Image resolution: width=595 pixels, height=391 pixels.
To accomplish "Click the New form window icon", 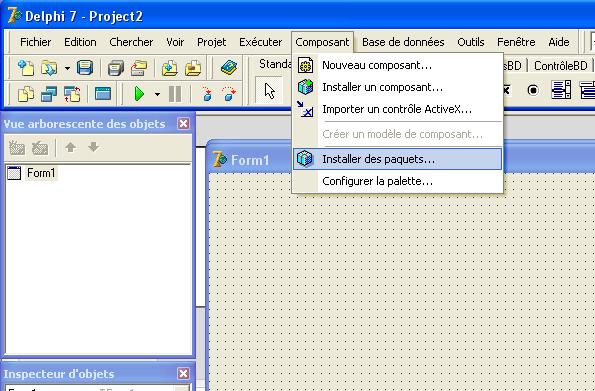I will pos(103,93).
